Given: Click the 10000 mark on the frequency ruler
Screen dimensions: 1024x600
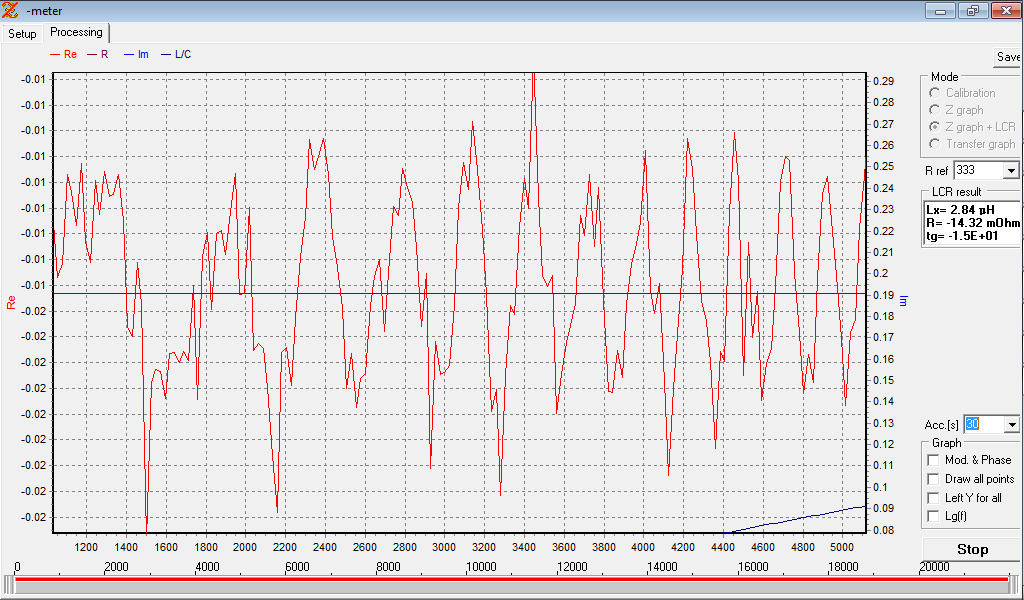Looking at the screenshot, I should click(481, 567).
